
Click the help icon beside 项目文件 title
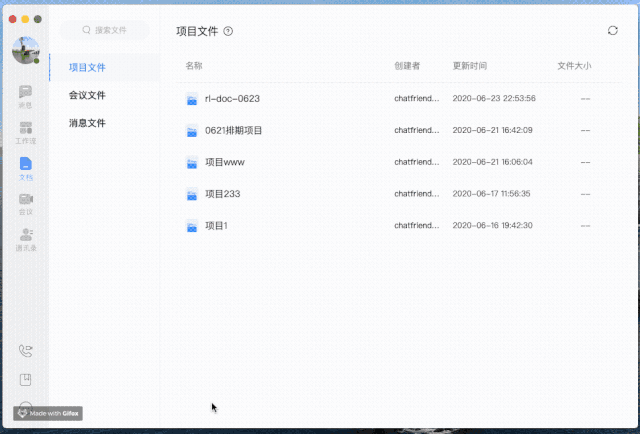(x=228, y=32)
